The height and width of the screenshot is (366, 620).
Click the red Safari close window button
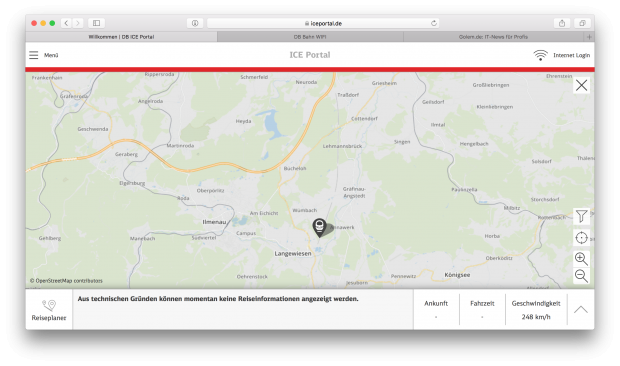coord(34,23)
